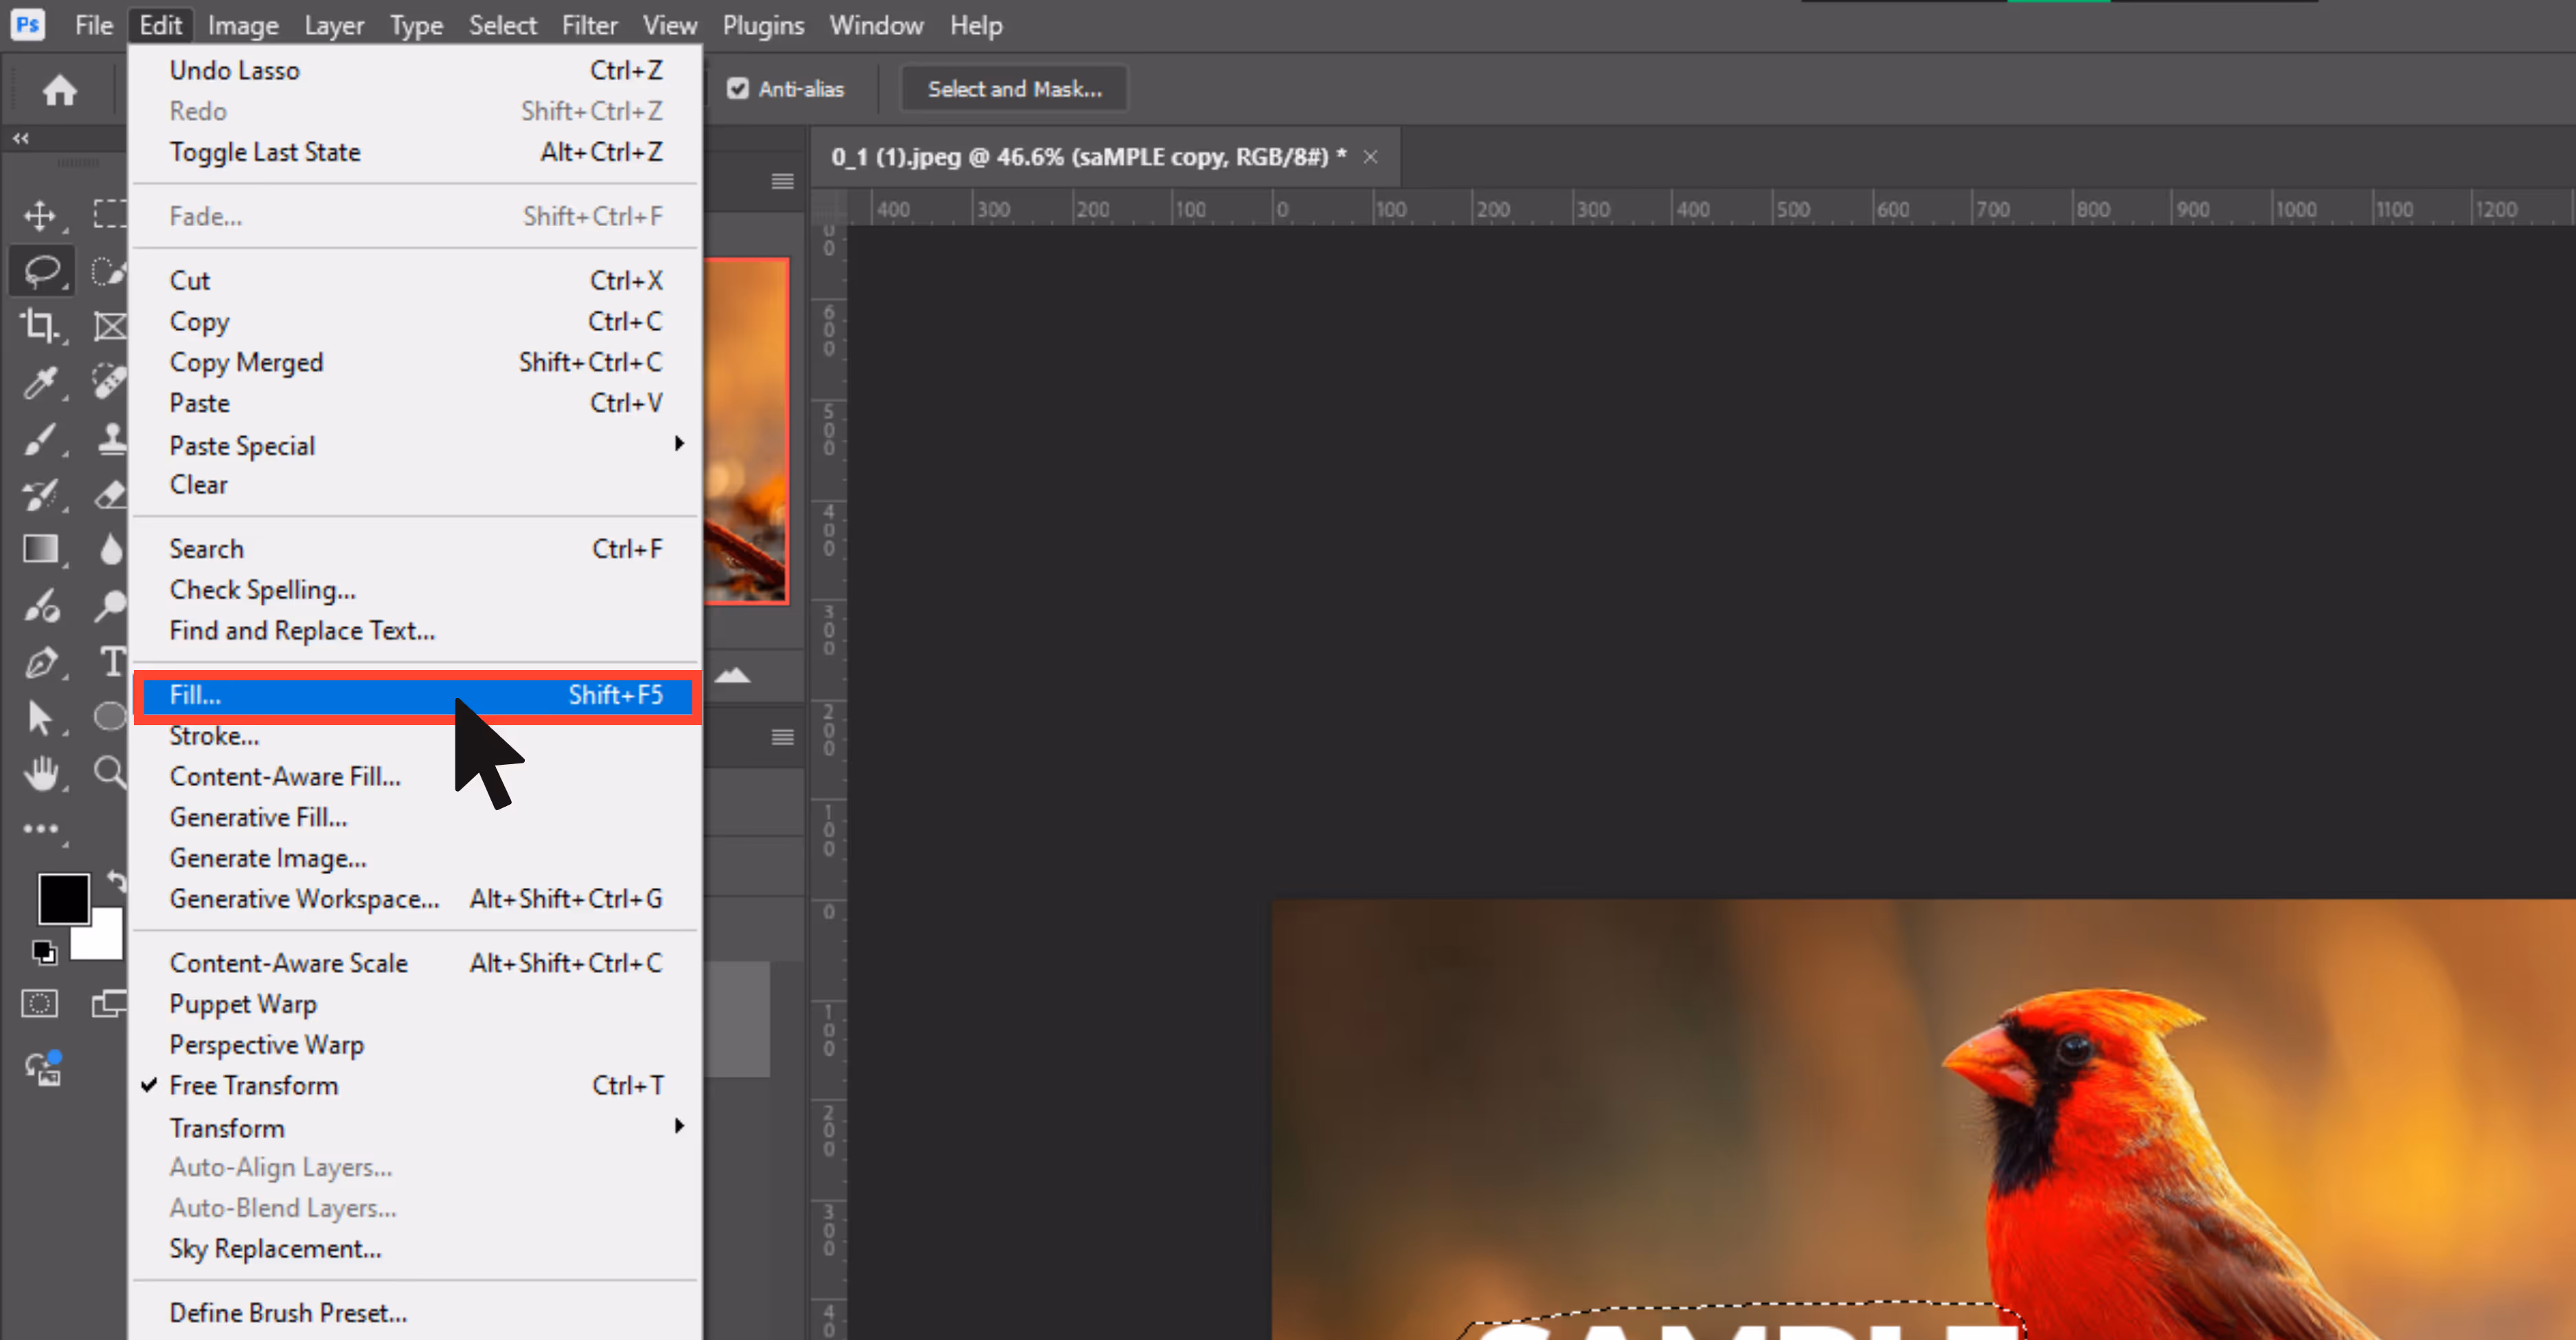Open the File menu
The width and height of the screenshot is (2576, 1340).
pyautogui.click(x=94, y=25)
